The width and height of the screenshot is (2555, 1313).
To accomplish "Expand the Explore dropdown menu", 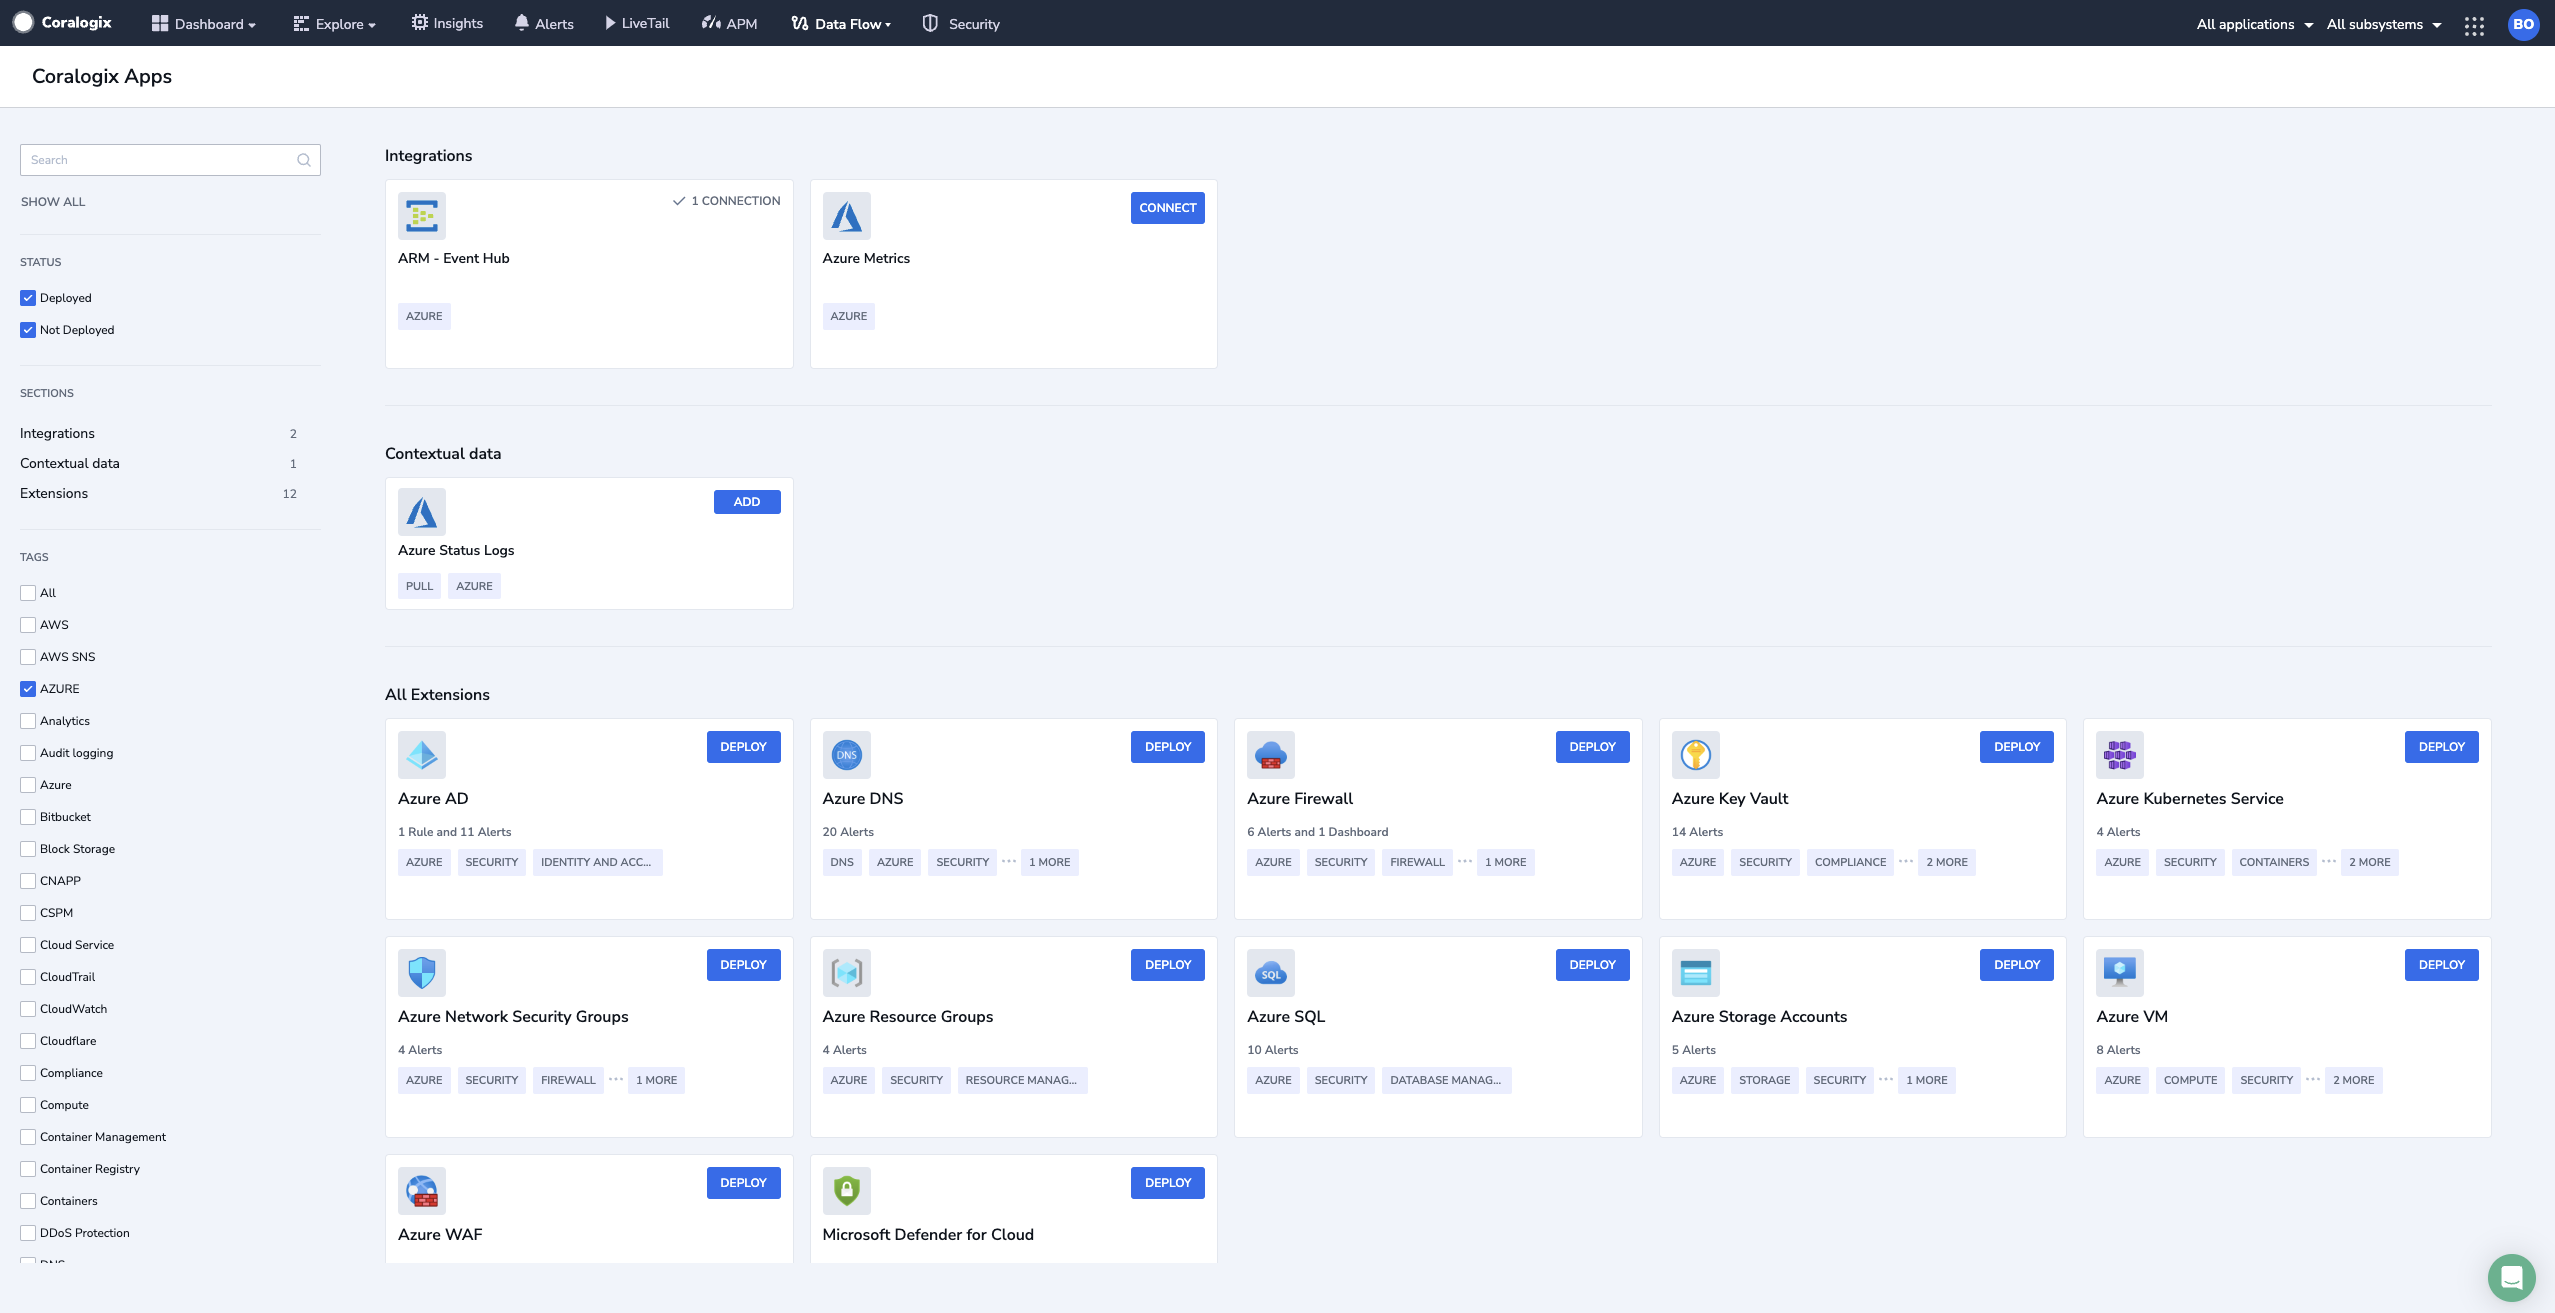I will [x=335, y=24].
